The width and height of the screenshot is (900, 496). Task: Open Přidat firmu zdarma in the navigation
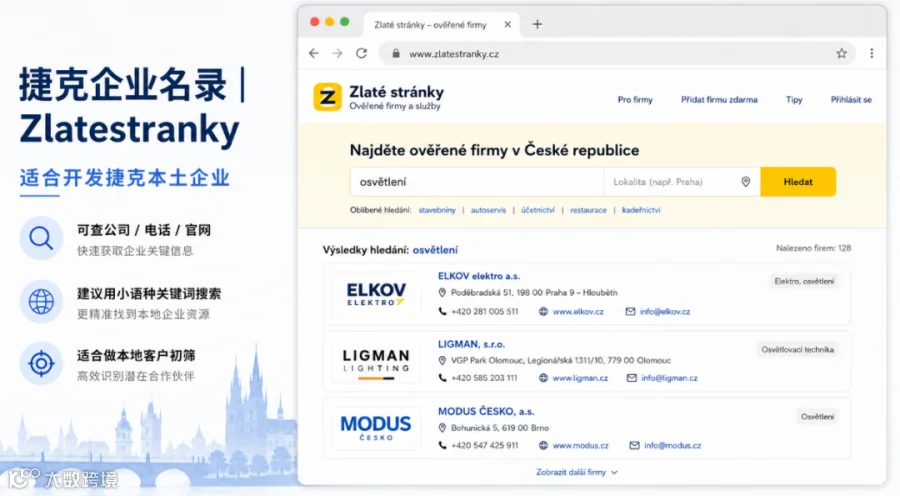(x=719, y=100)
